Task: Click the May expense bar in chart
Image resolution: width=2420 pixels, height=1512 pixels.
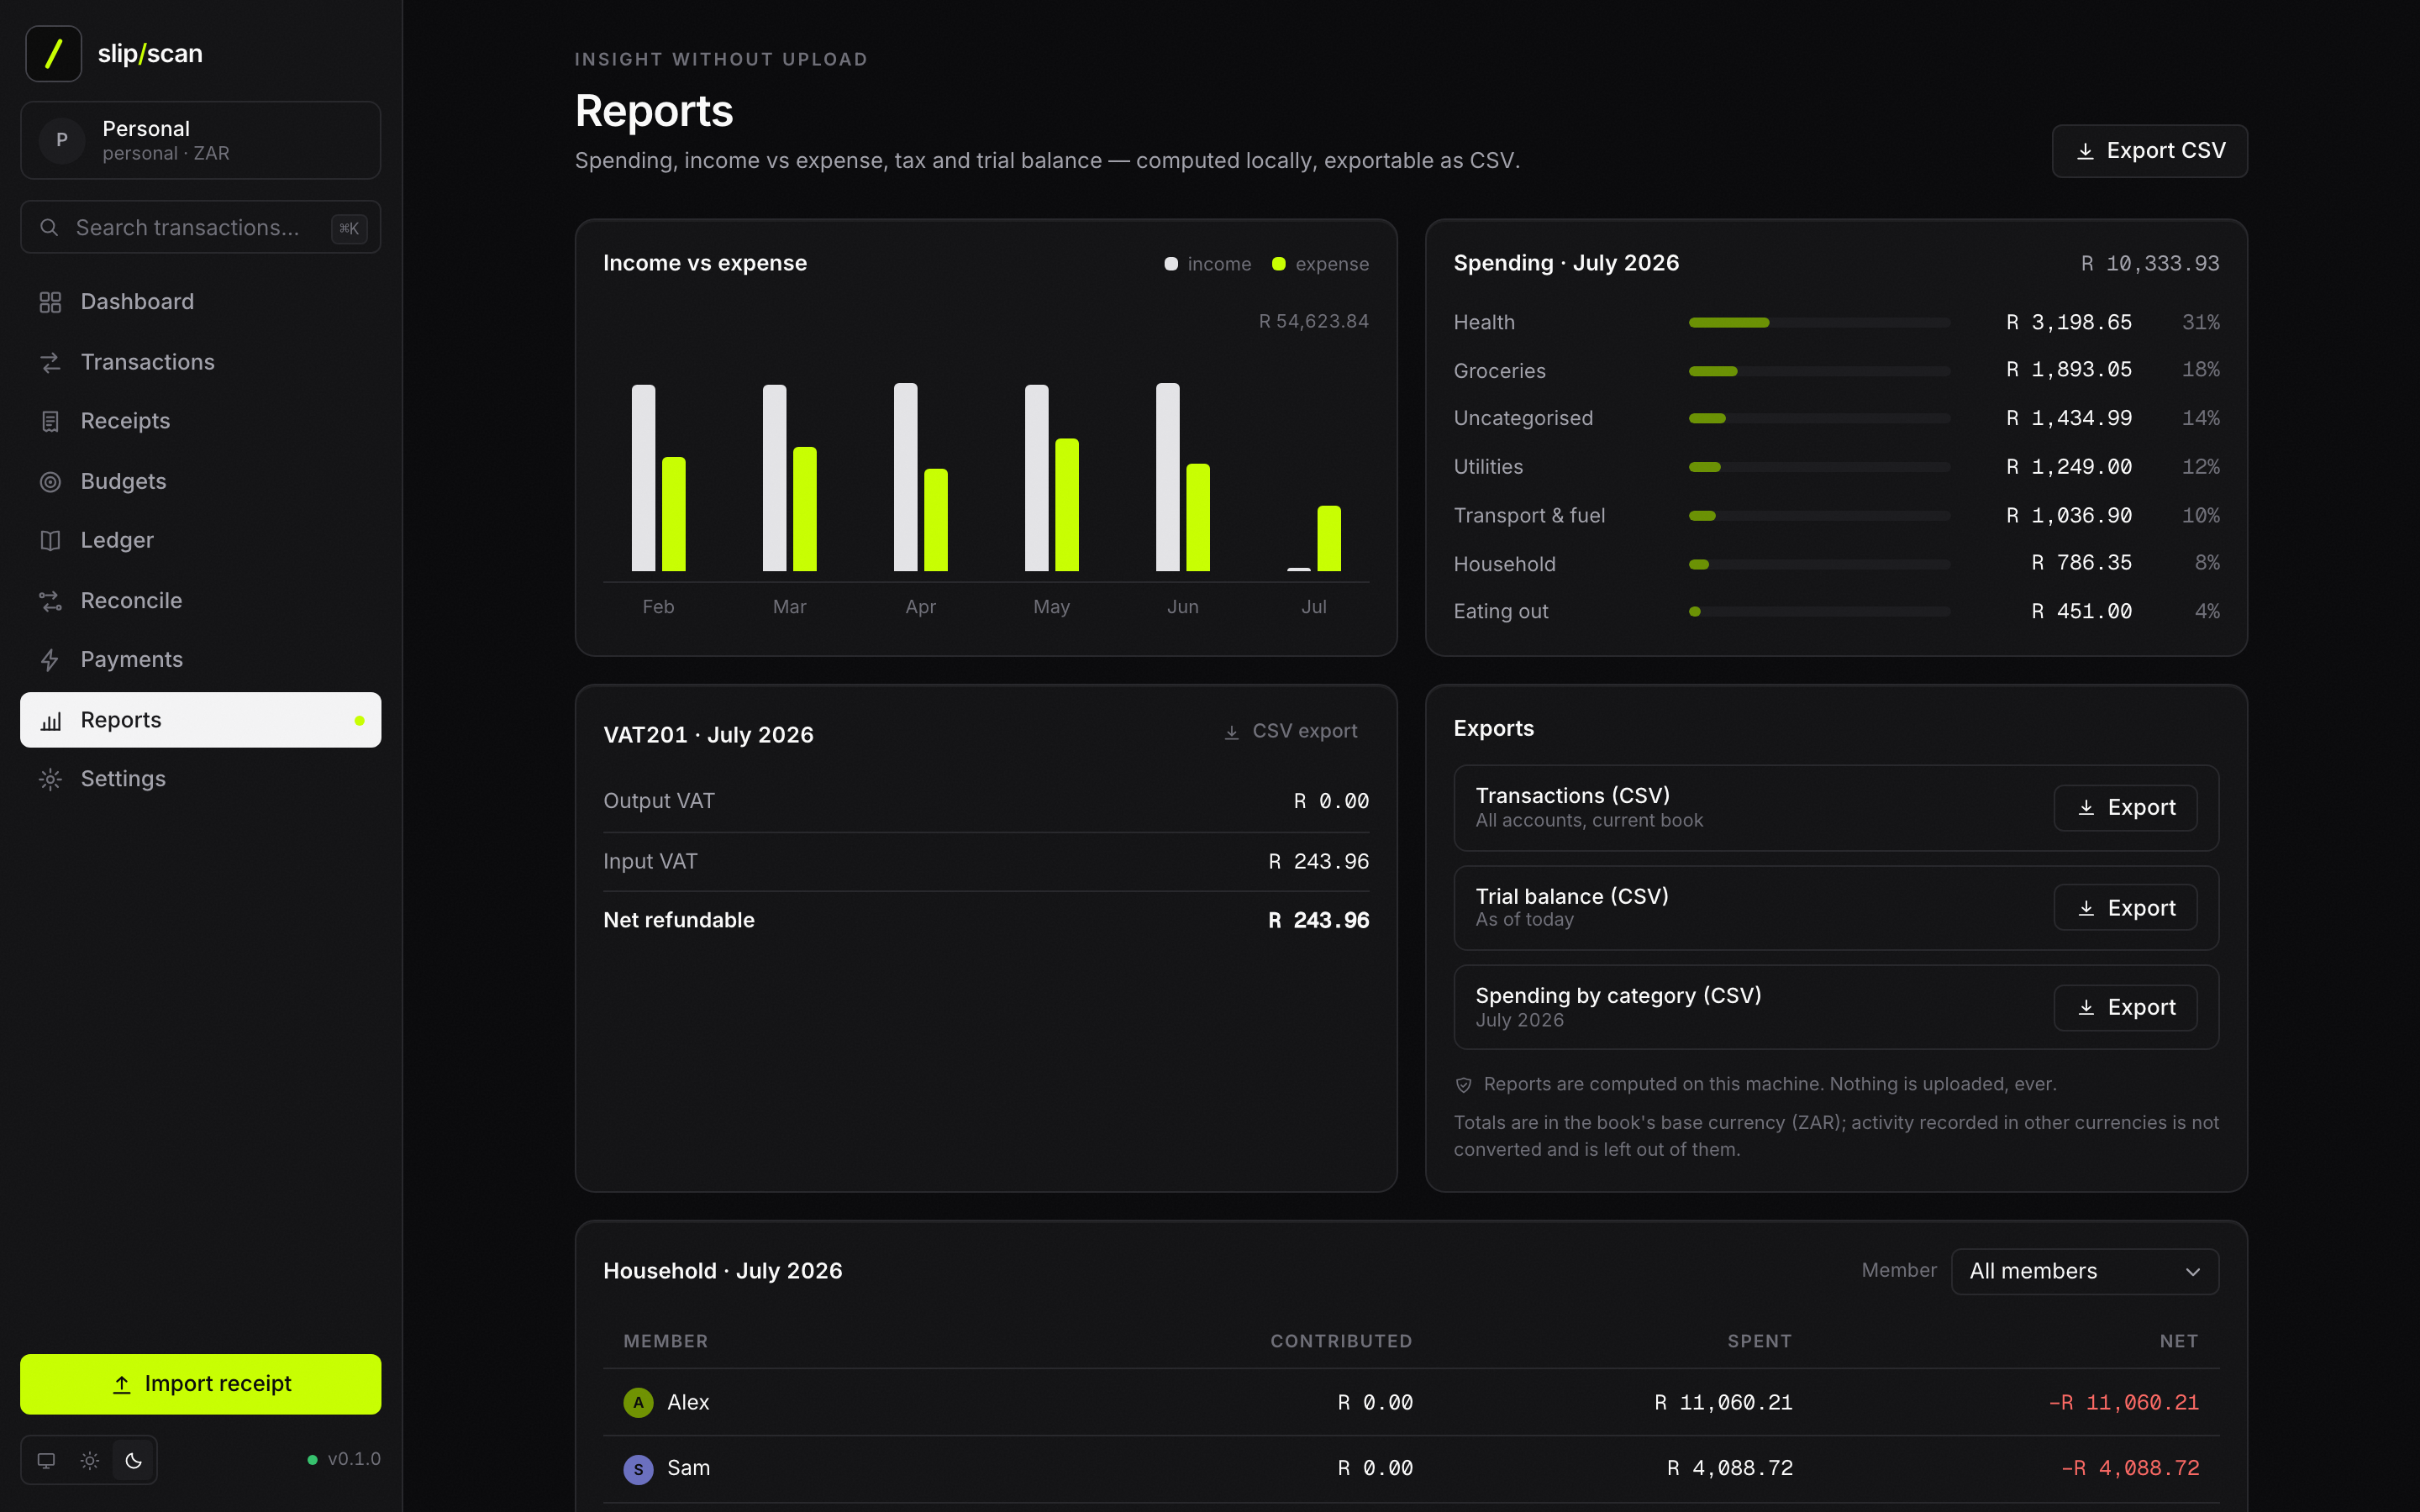Action: [1067, 505]
